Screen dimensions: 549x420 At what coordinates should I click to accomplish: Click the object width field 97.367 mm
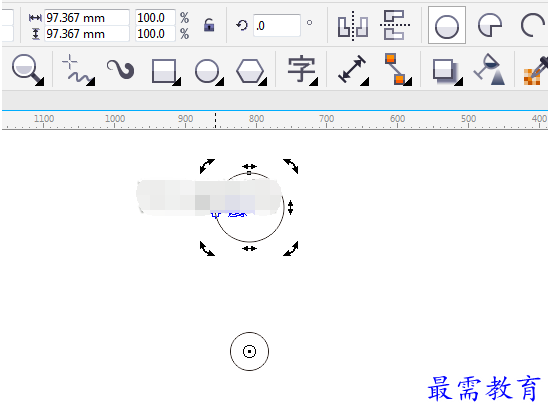[x=87, y=18]
